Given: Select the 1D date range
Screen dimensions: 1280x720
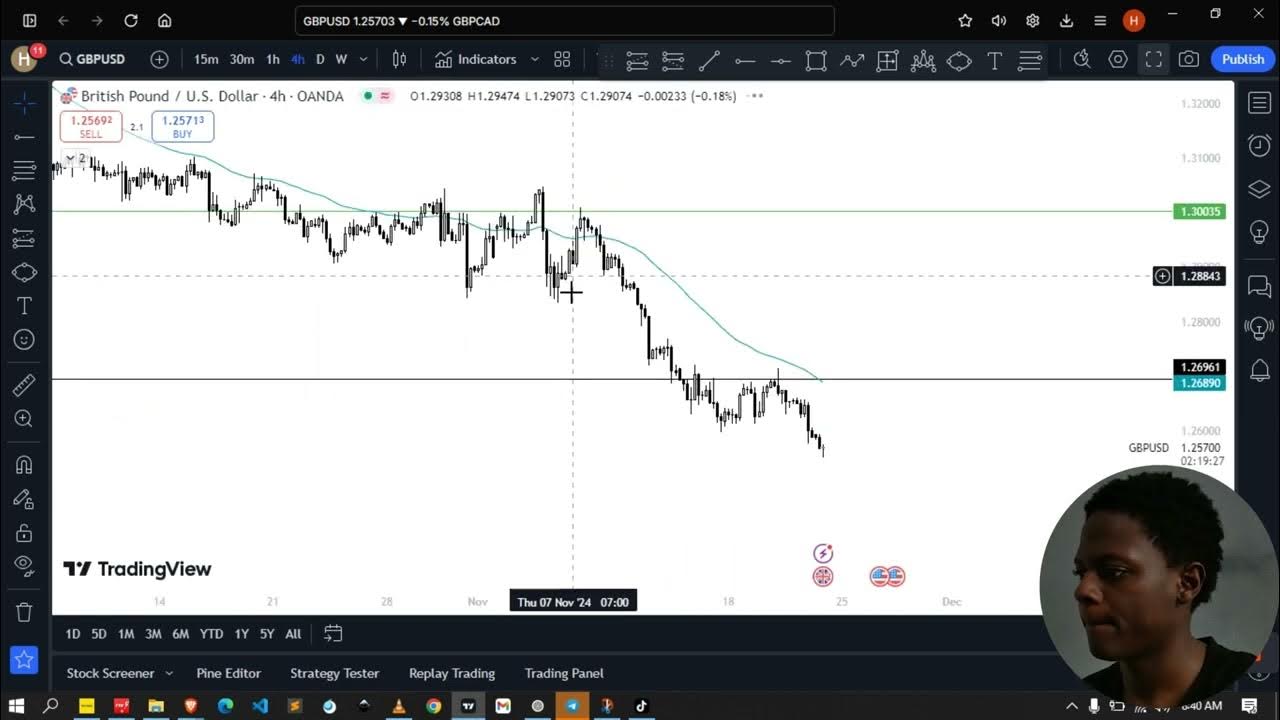Looking at the screenshot, I should 73,634.
